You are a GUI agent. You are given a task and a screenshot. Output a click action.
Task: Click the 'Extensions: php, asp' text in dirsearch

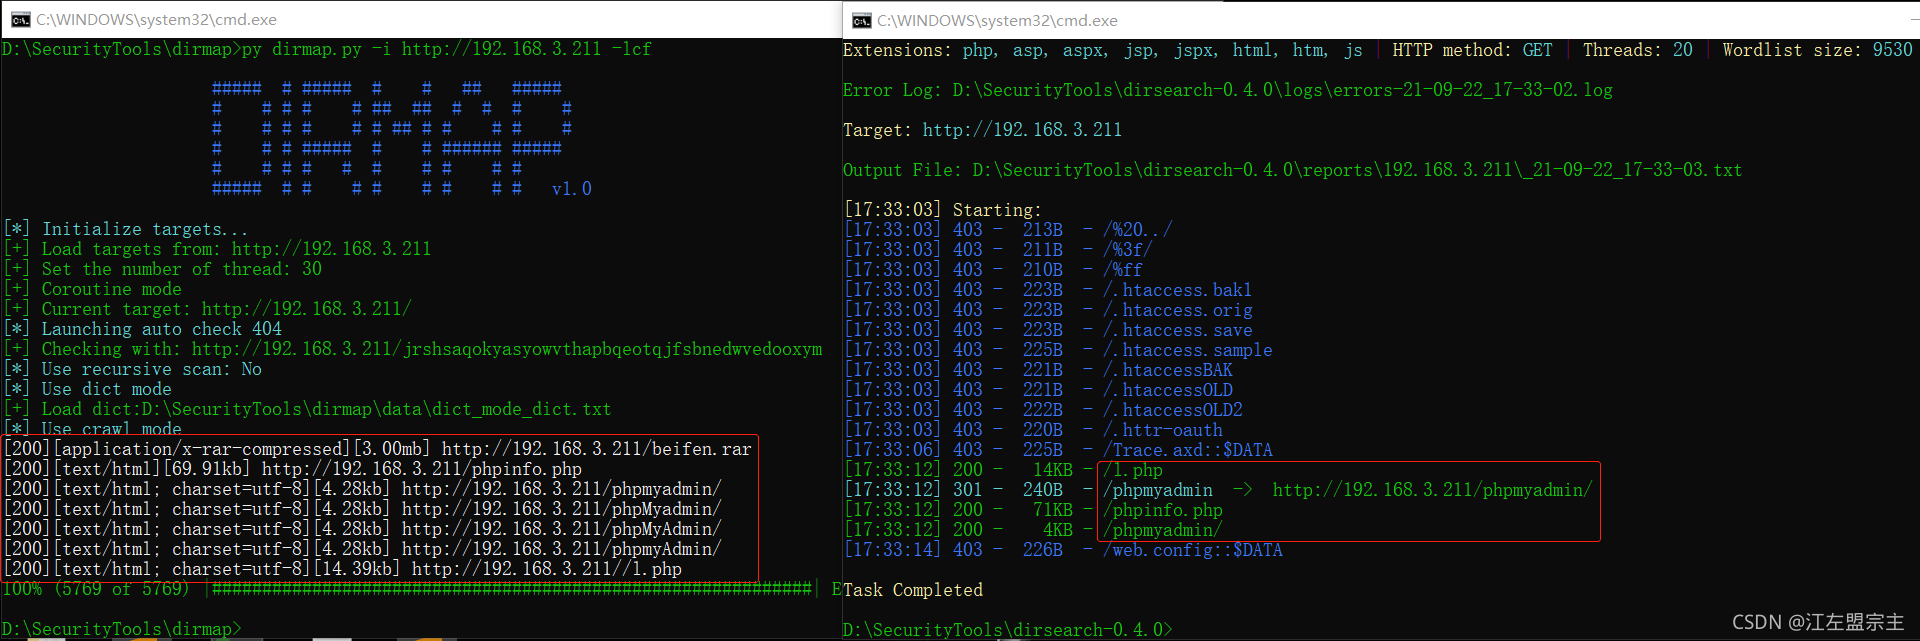click(945, 50)
